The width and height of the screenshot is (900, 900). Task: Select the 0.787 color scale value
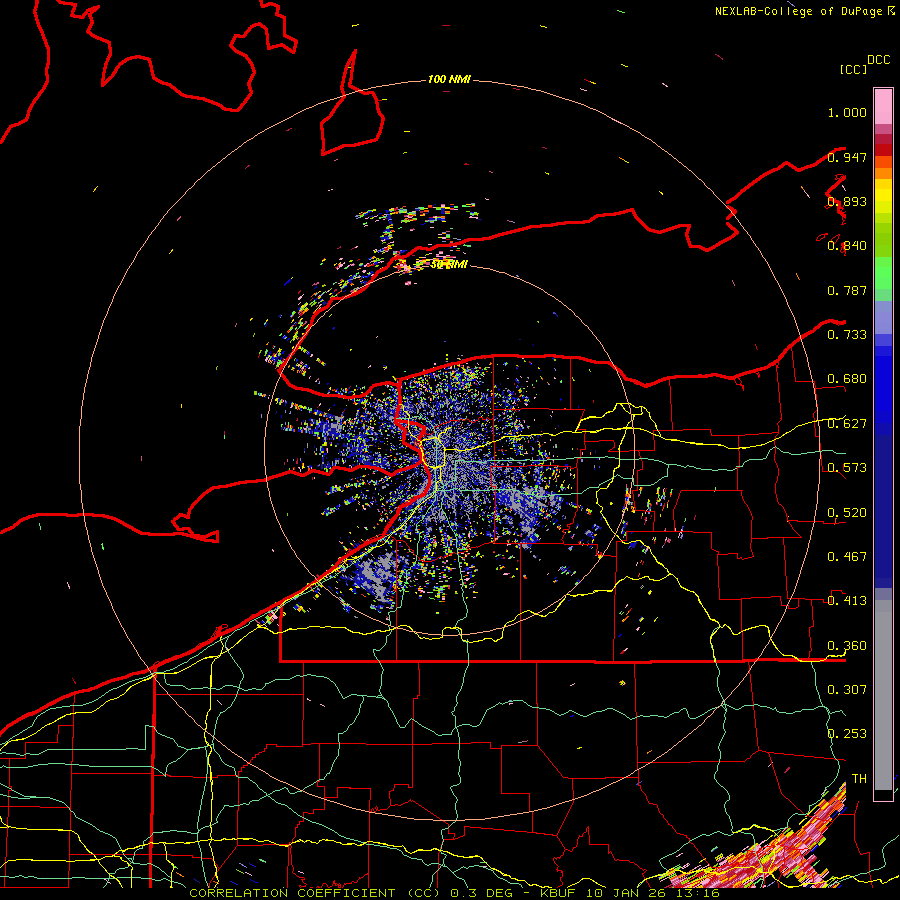[847, 290]
